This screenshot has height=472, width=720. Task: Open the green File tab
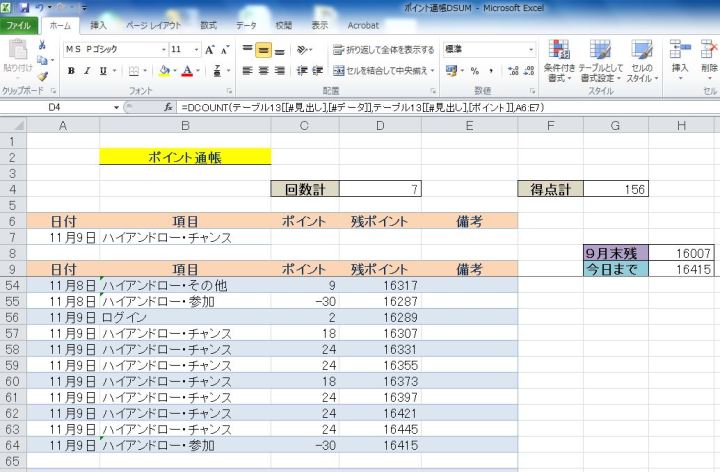pyautogui.click(x=18, y=24)
